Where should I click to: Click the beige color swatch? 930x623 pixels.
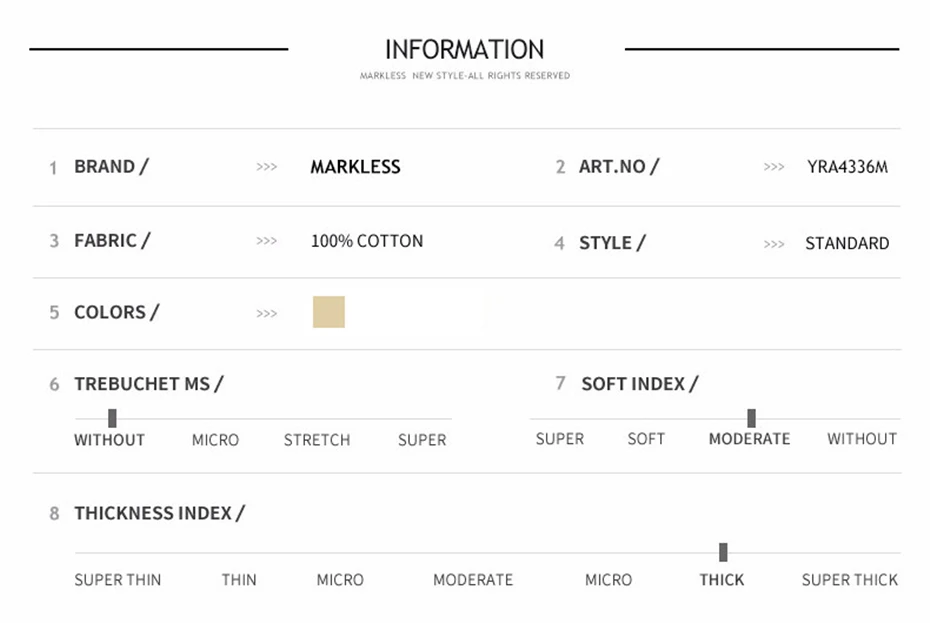[329, 312]
